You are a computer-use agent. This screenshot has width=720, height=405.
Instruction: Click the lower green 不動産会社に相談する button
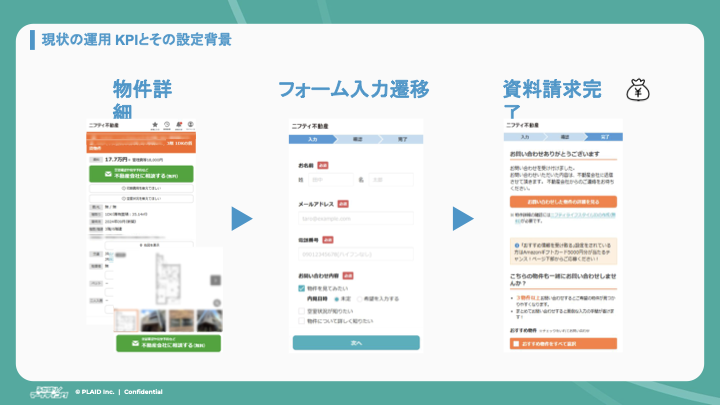tap(169, 343)
